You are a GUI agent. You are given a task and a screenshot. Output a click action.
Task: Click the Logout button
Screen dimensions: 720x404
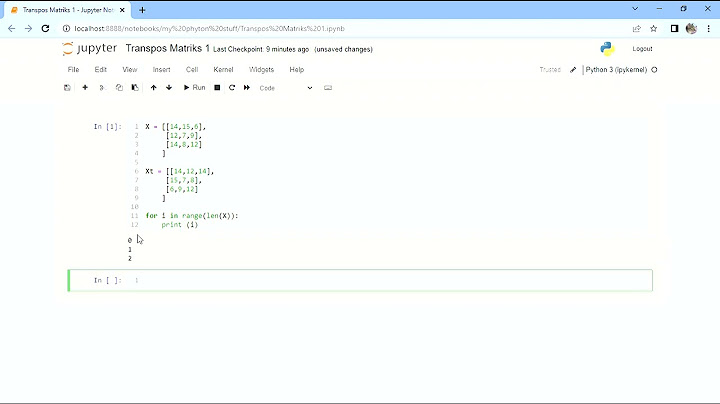click(642, 49)
